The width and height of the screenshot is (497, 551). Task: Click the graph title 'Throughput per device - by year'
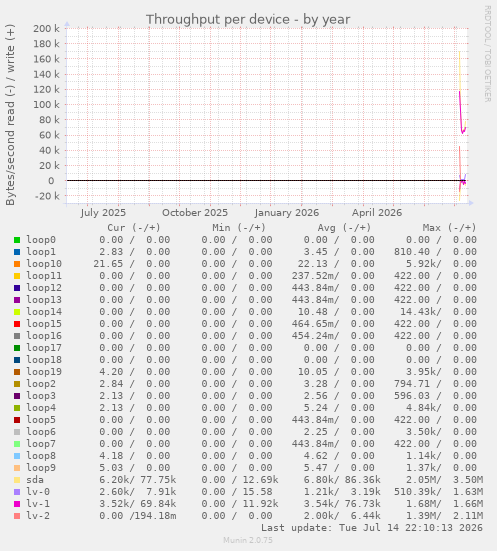click(x=248, y=19)
